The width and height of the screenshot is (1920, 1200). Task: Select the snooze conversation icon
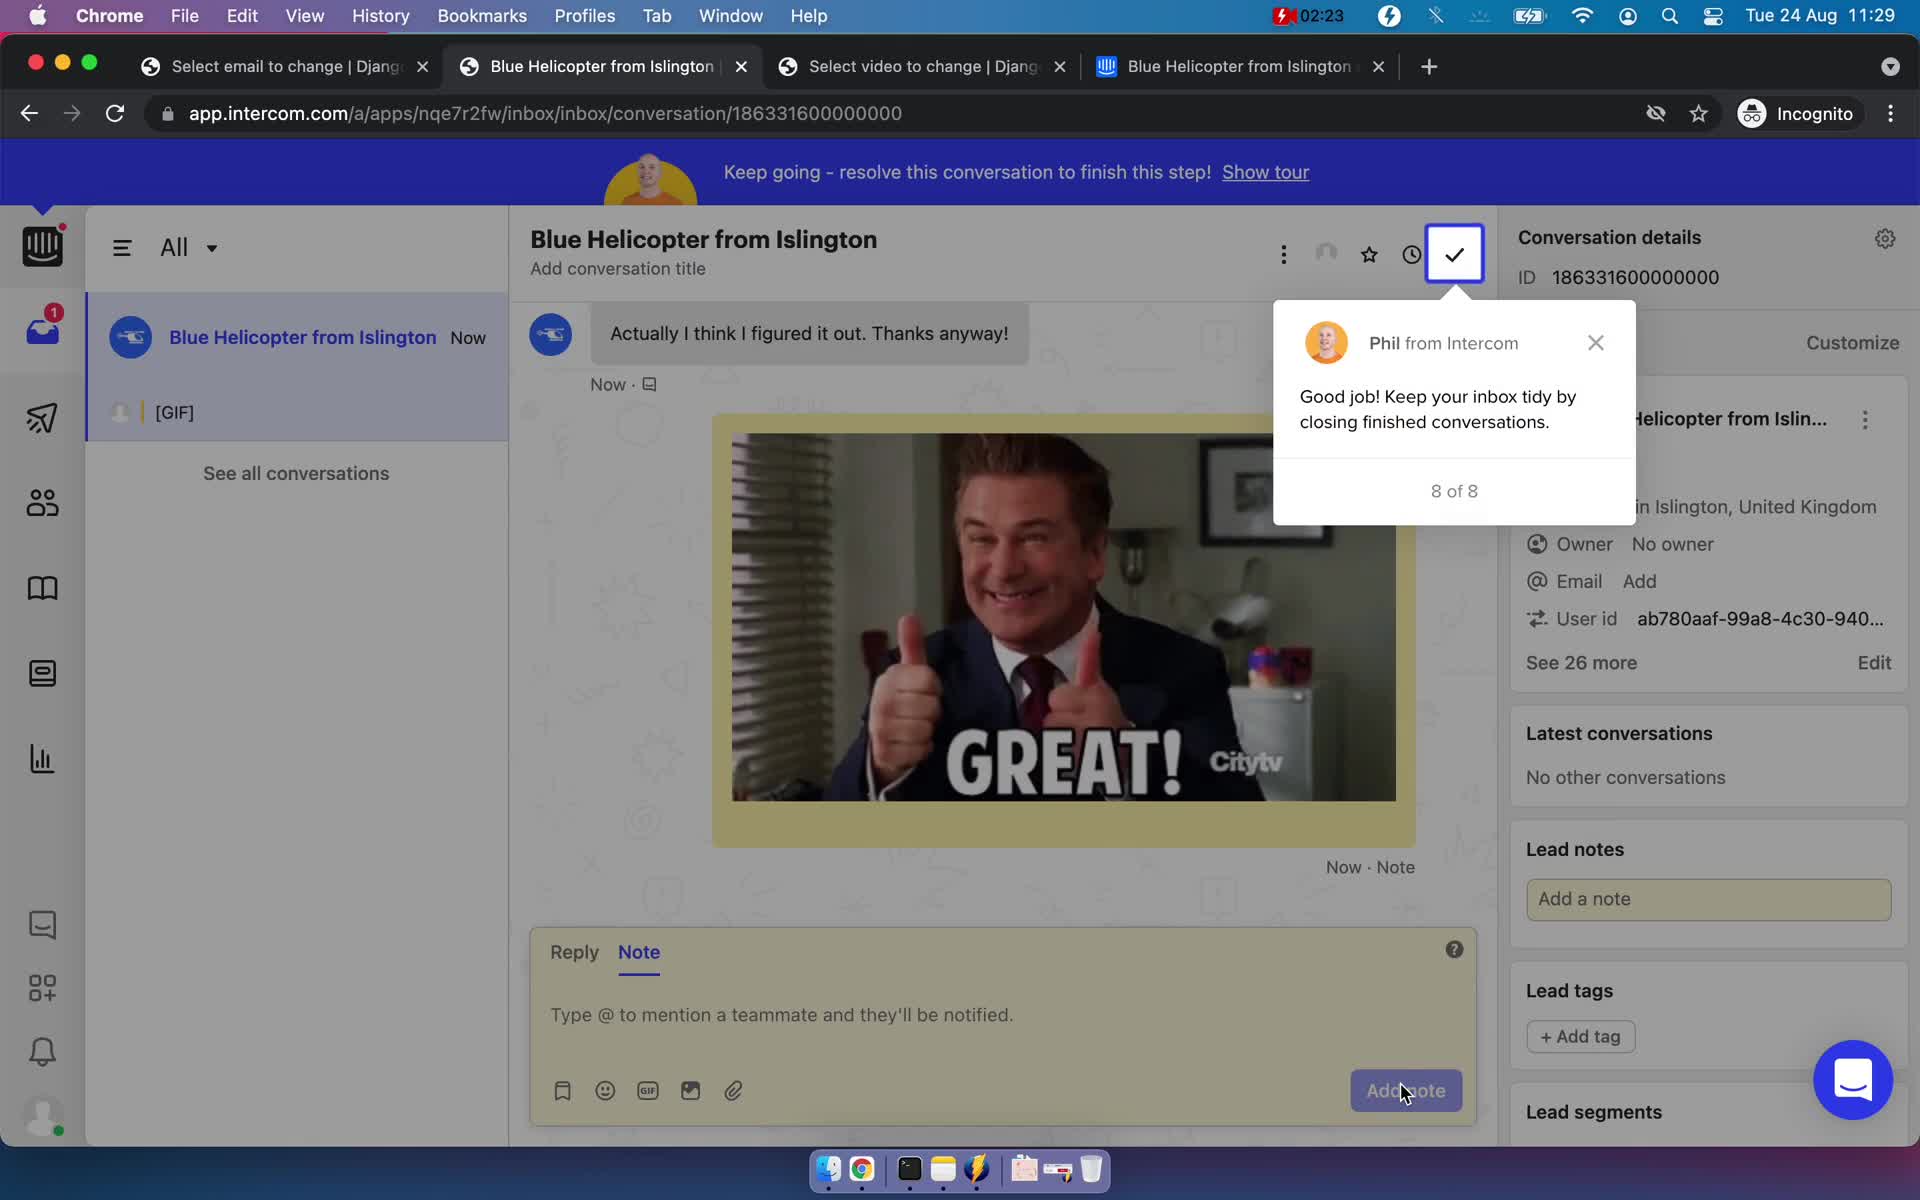point(1410,253)
